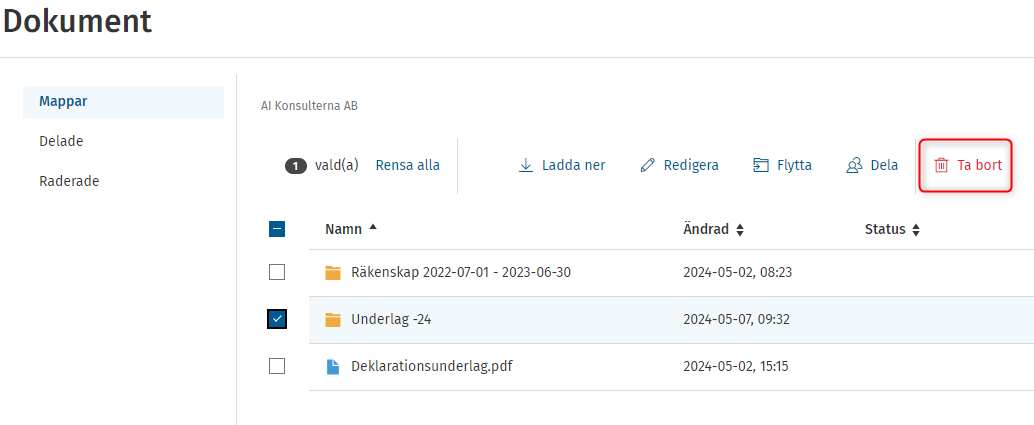Uncheck the Underlag -24 row checkbox
The image size is (1034, 425).
point(277,319)
